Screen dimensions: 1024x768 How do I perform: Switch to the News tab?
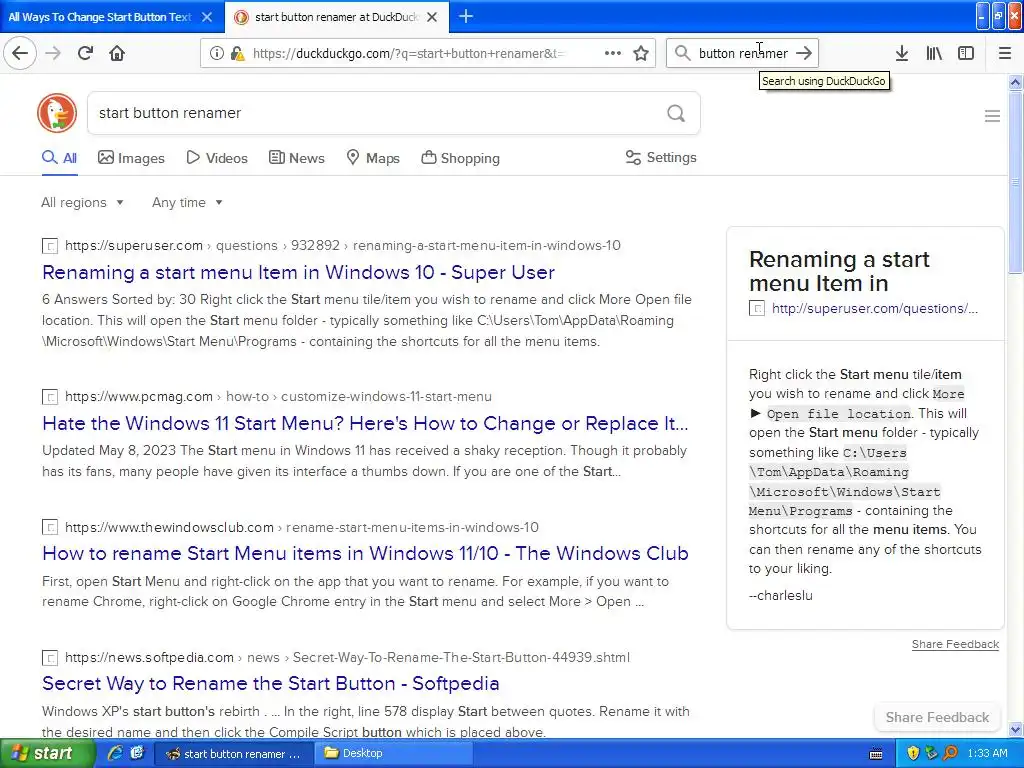pos(296,158)
